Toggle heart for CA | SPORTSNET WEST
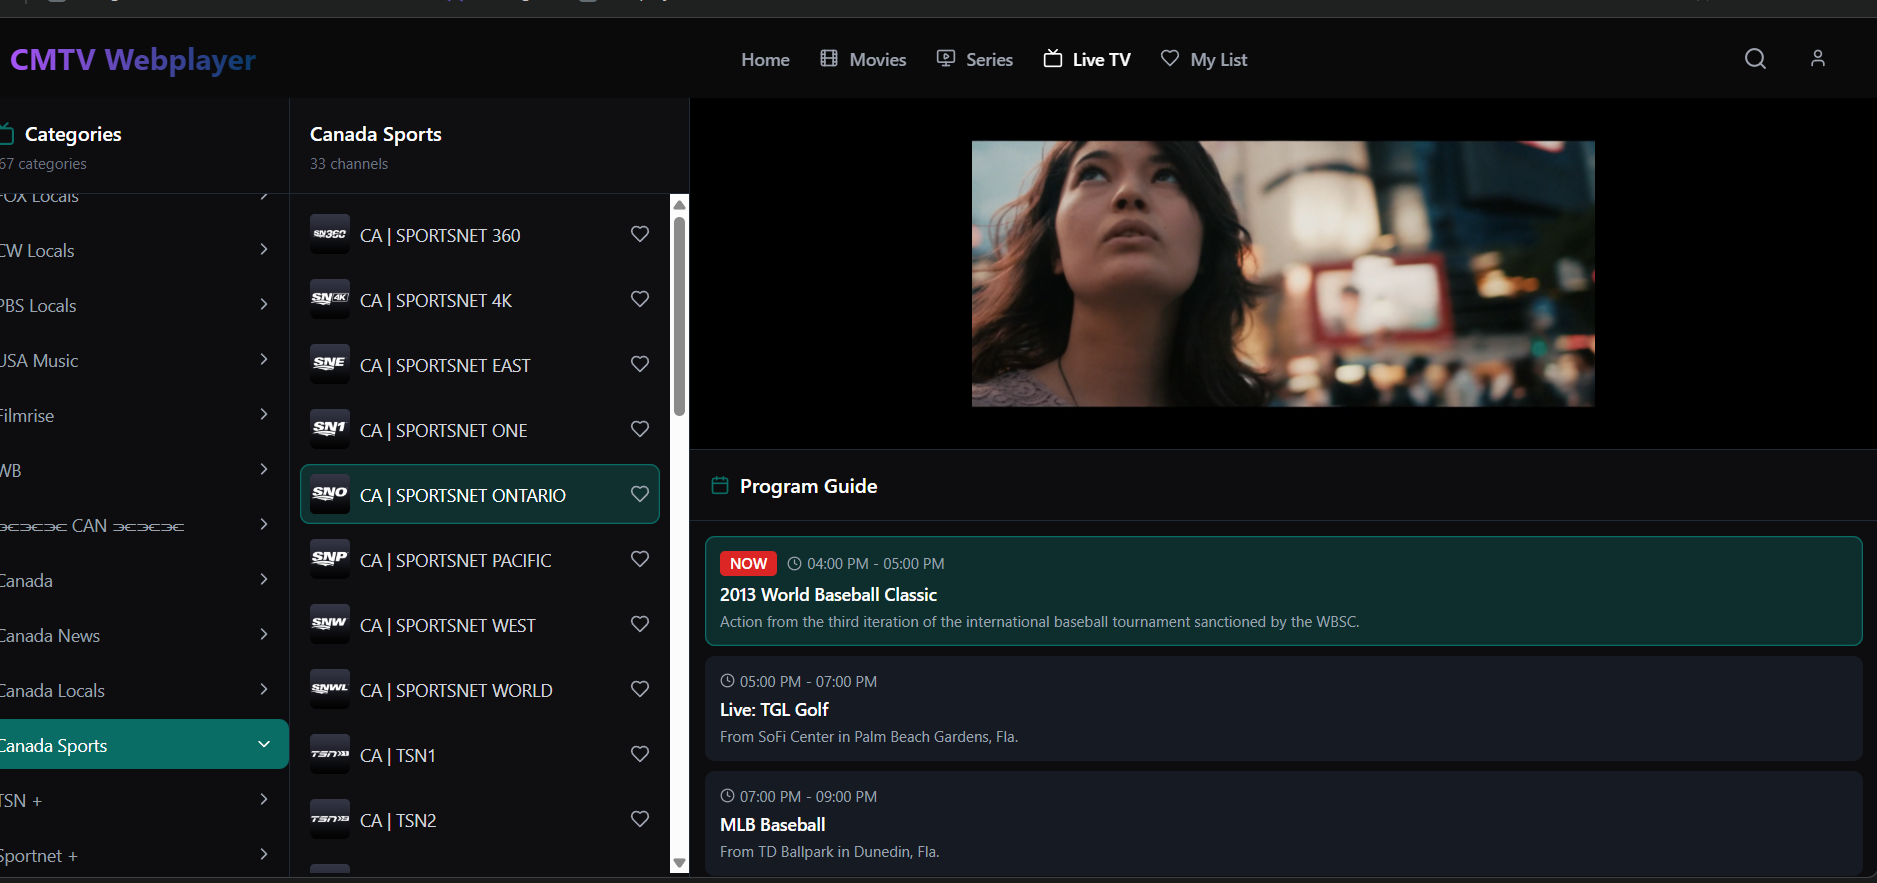 [x=640, y=624]
